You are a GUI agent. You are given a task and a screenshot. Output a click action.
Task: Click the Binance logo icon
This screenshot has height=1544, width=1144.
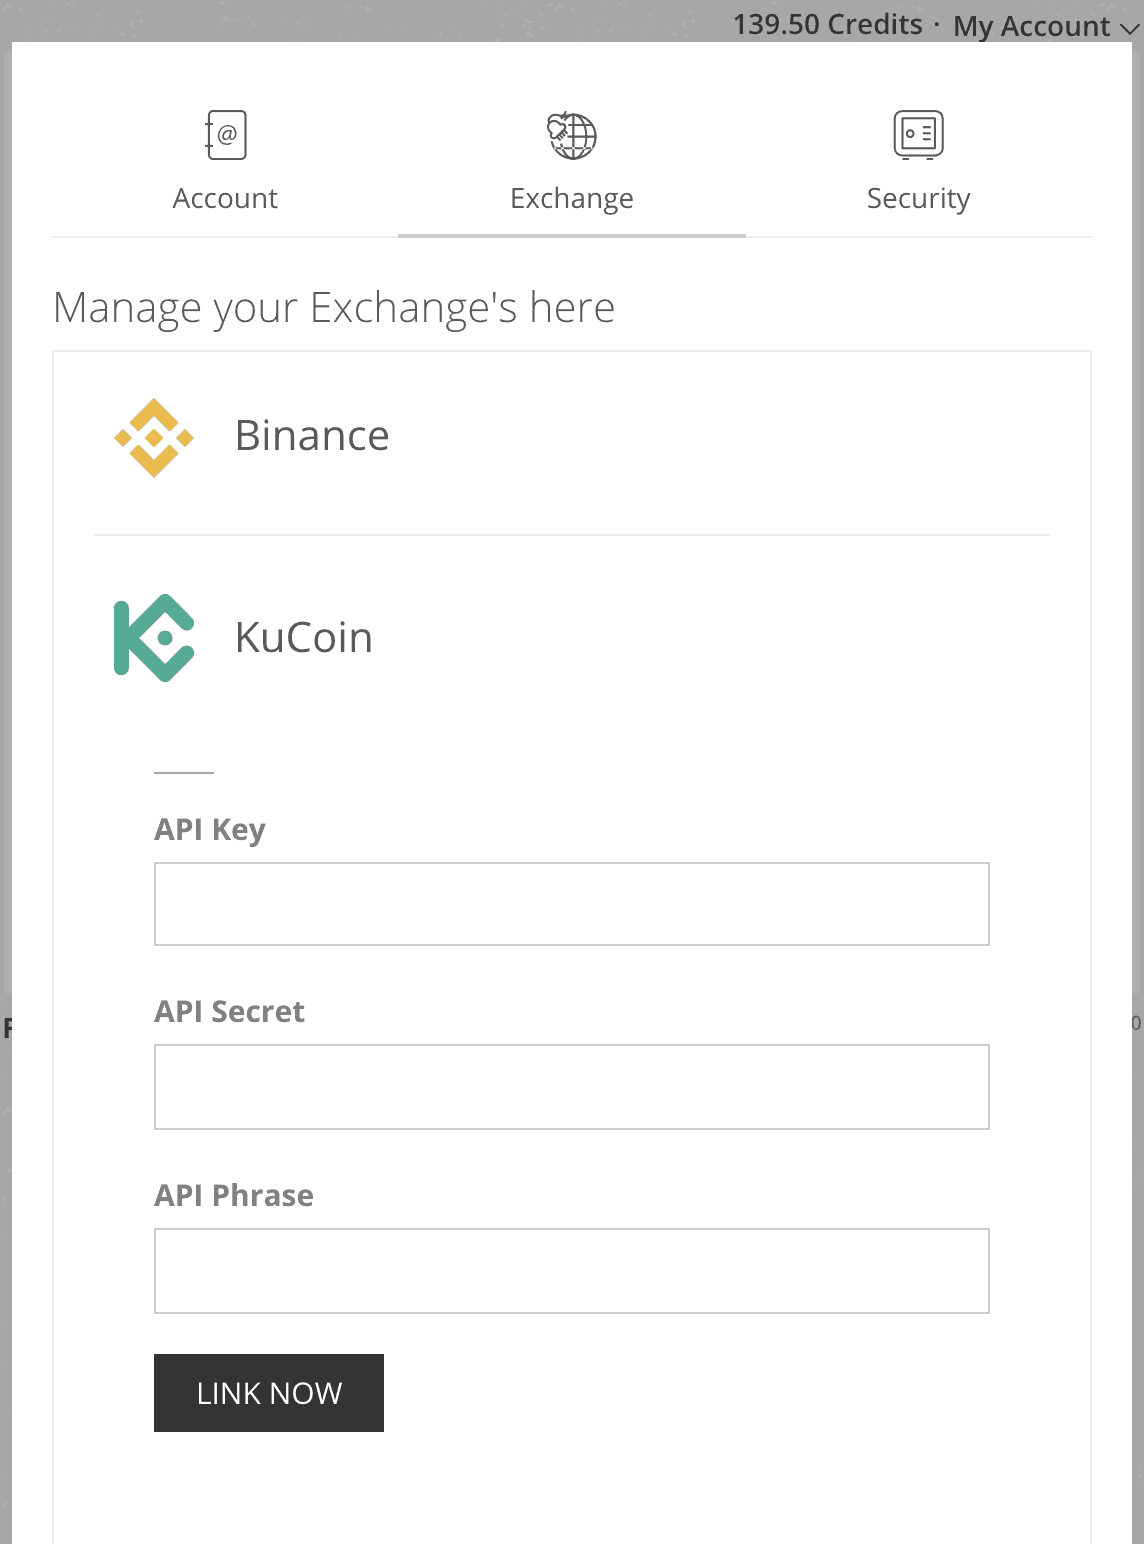click(x=154, y=438)
